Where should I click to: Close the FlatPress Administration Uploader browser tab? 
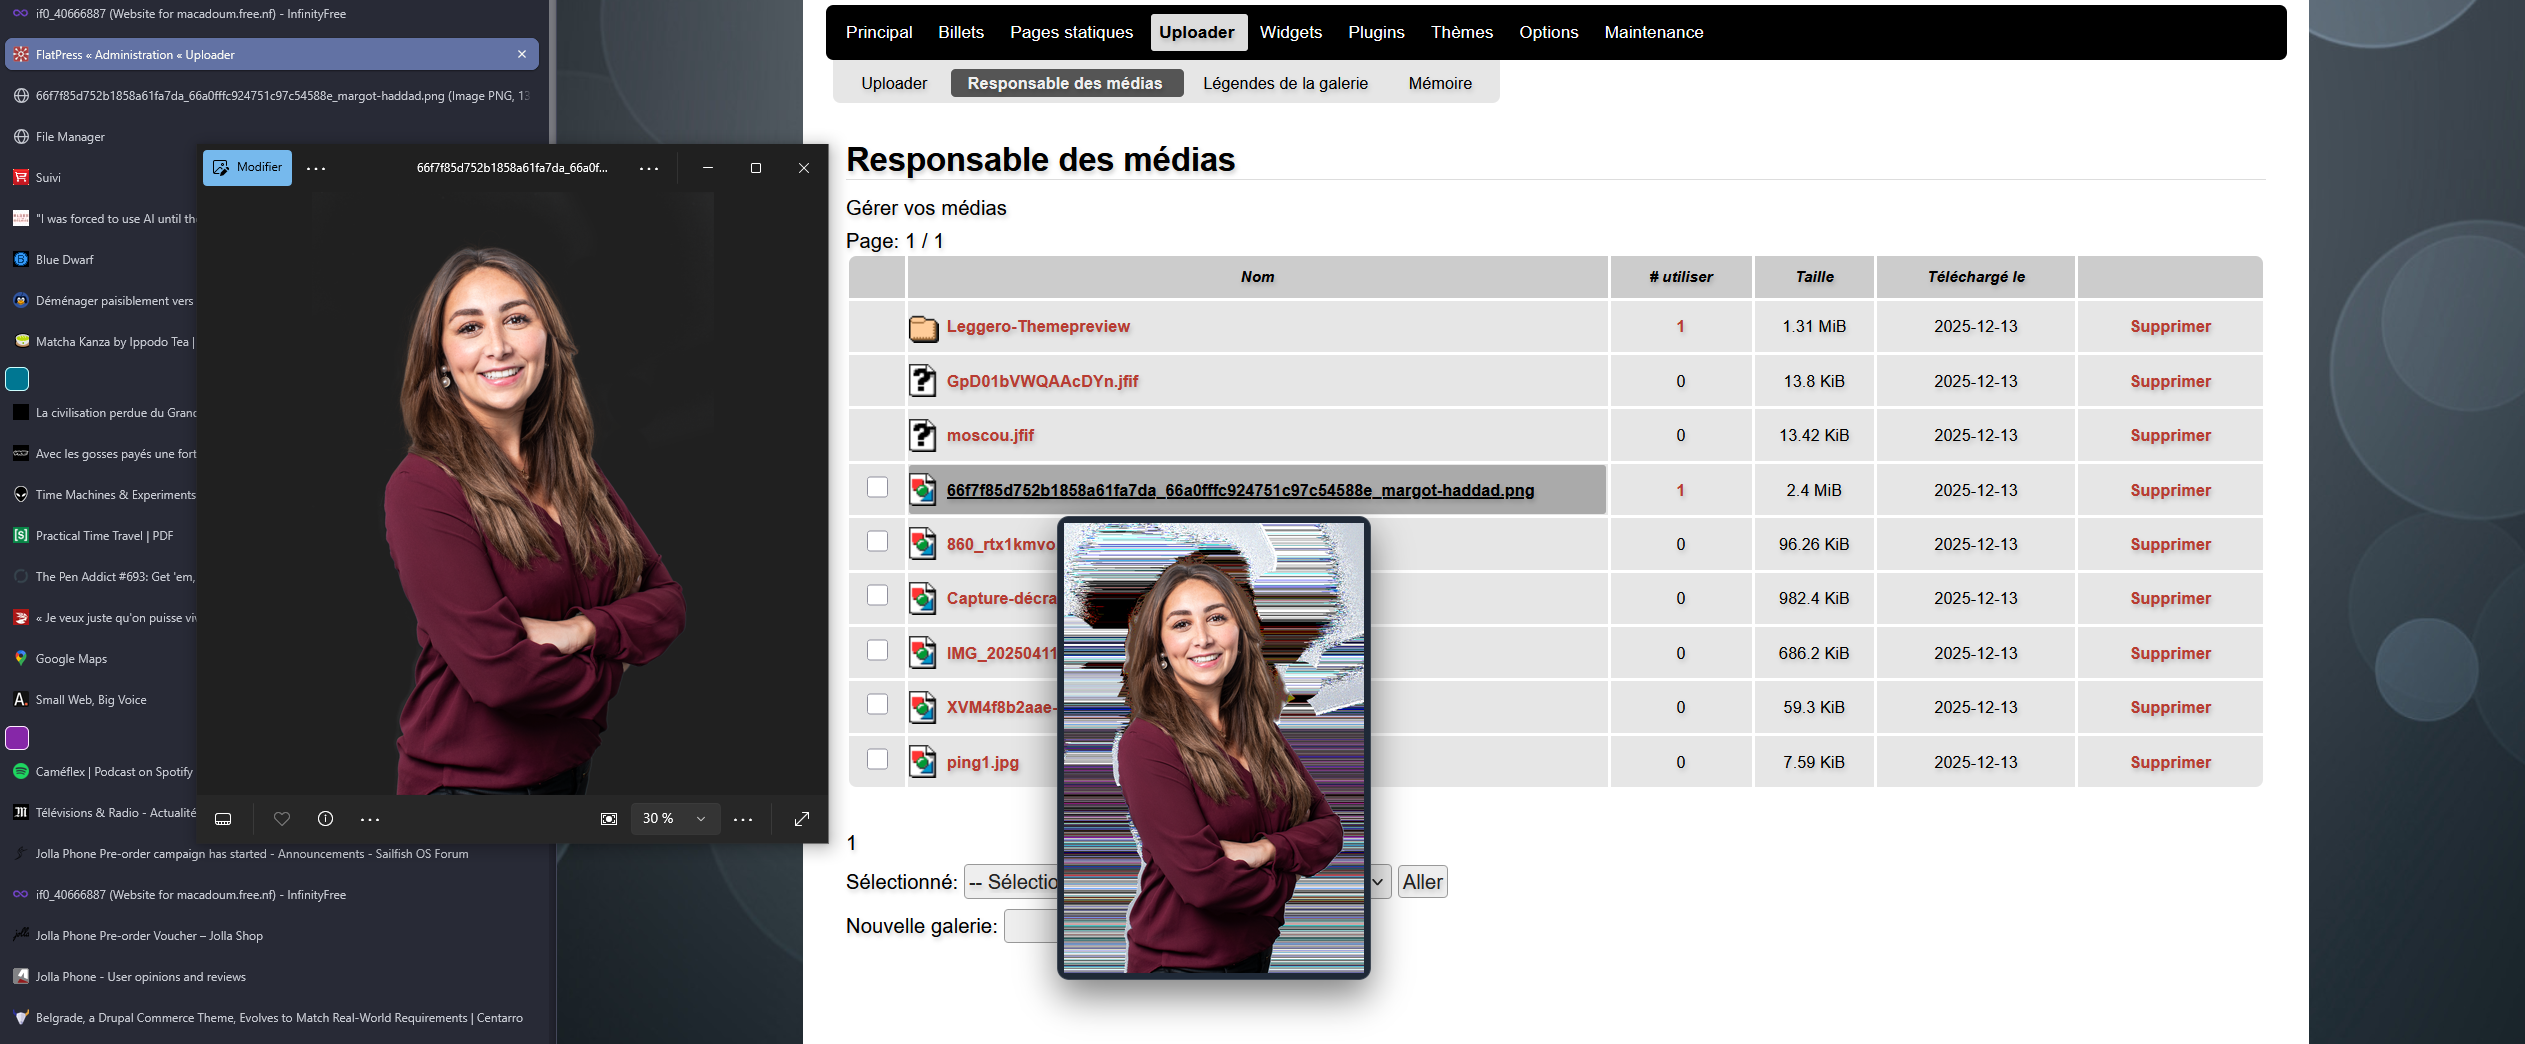pos(522,54)
